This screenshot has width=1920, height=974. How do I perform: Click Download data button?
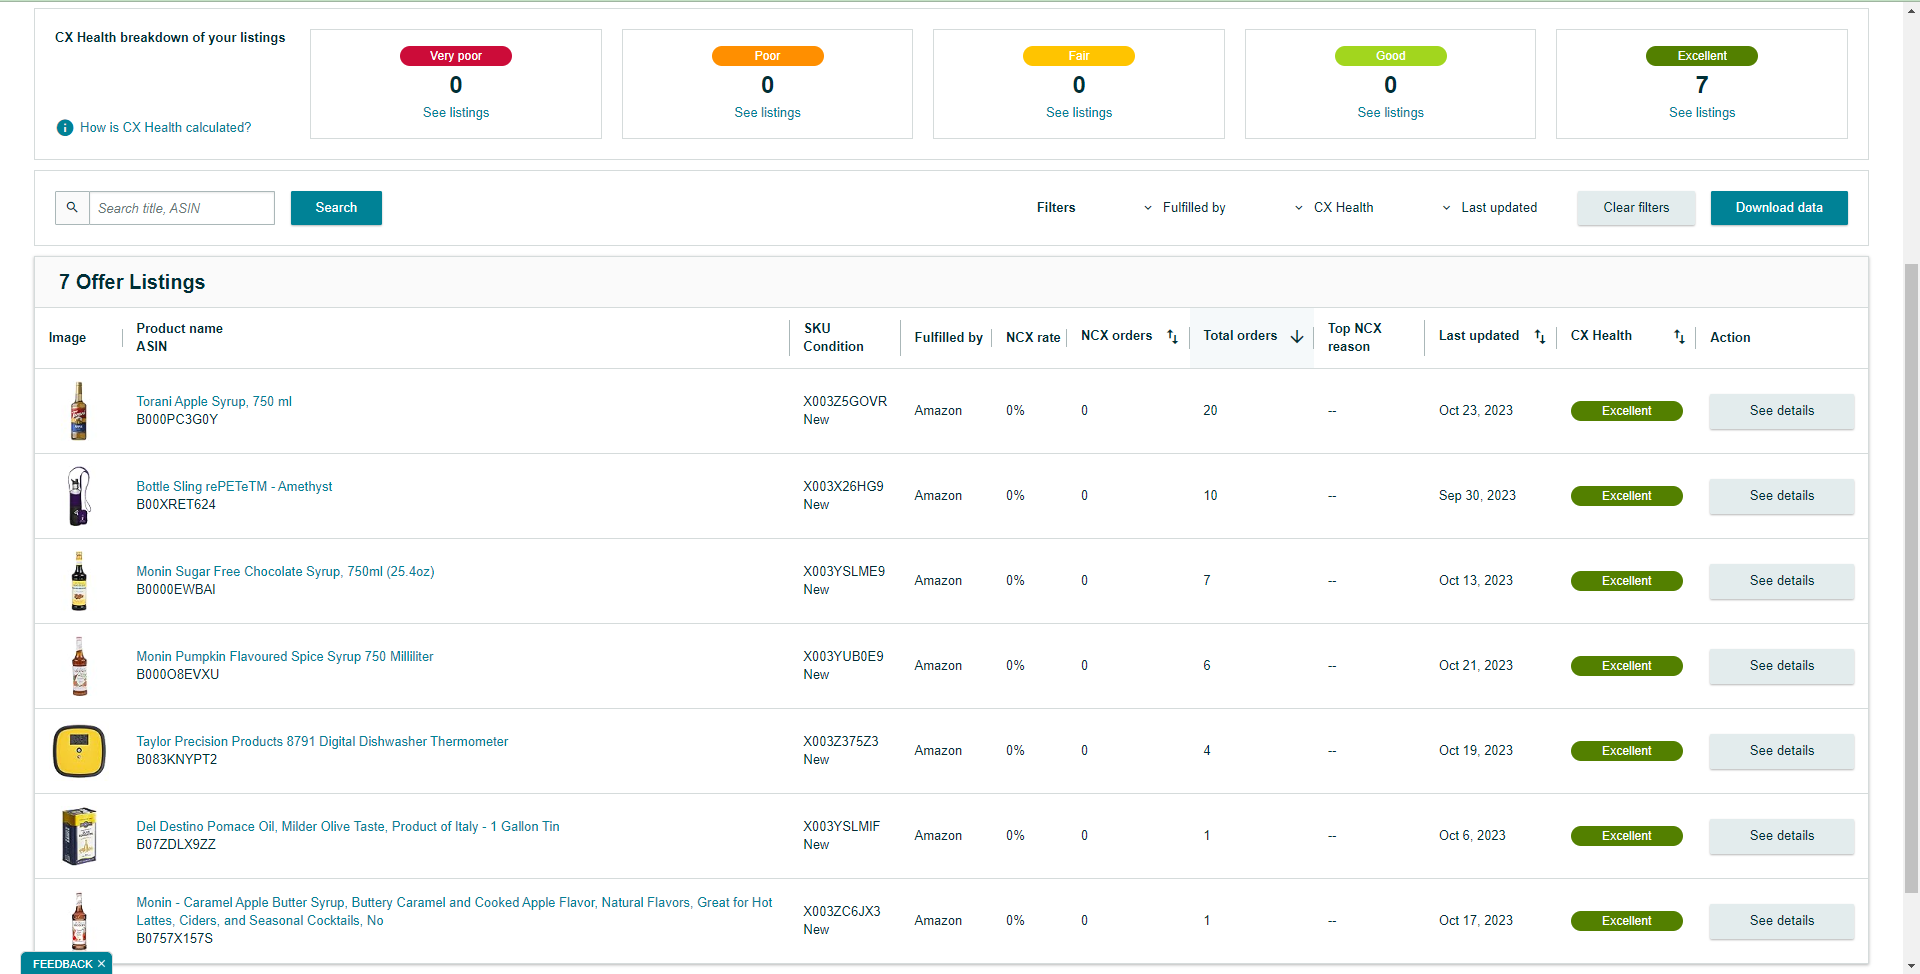point(1779,208)
